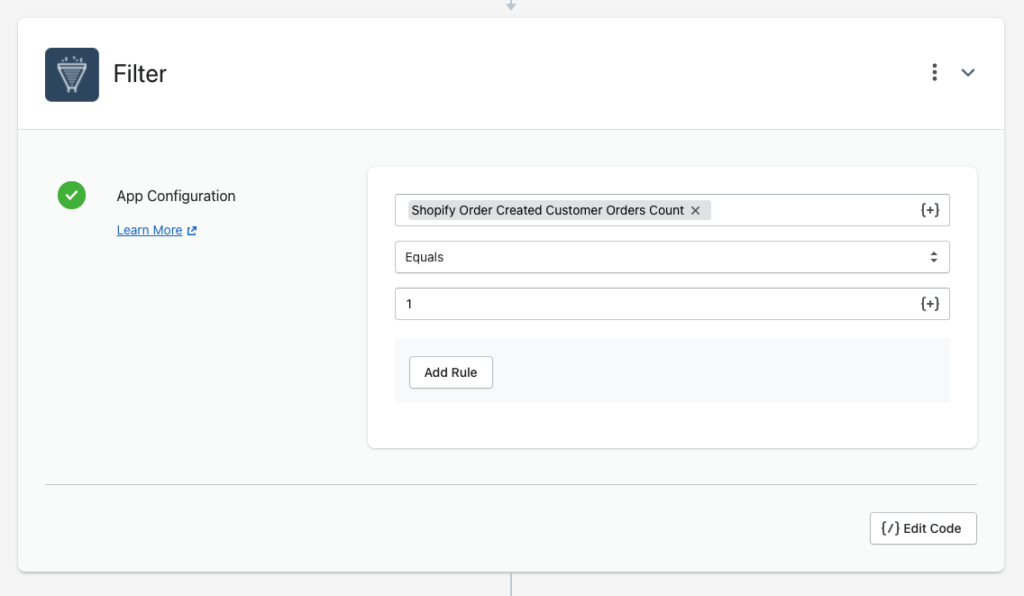Click the empty area of the variable field
1024x596 pixels.
click(815, 210)
